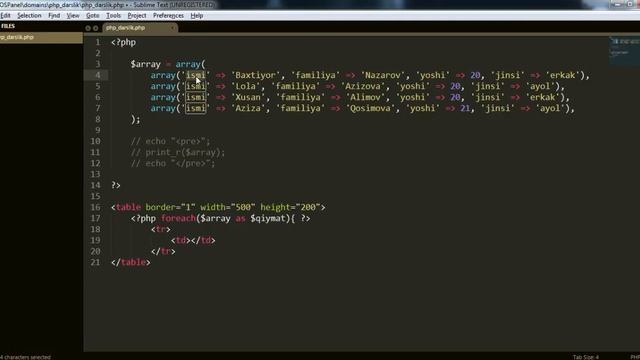Screen dimensions: 640x360
Task: Click the surname 'Alimov' on line 6
Action: click(366, 97)
